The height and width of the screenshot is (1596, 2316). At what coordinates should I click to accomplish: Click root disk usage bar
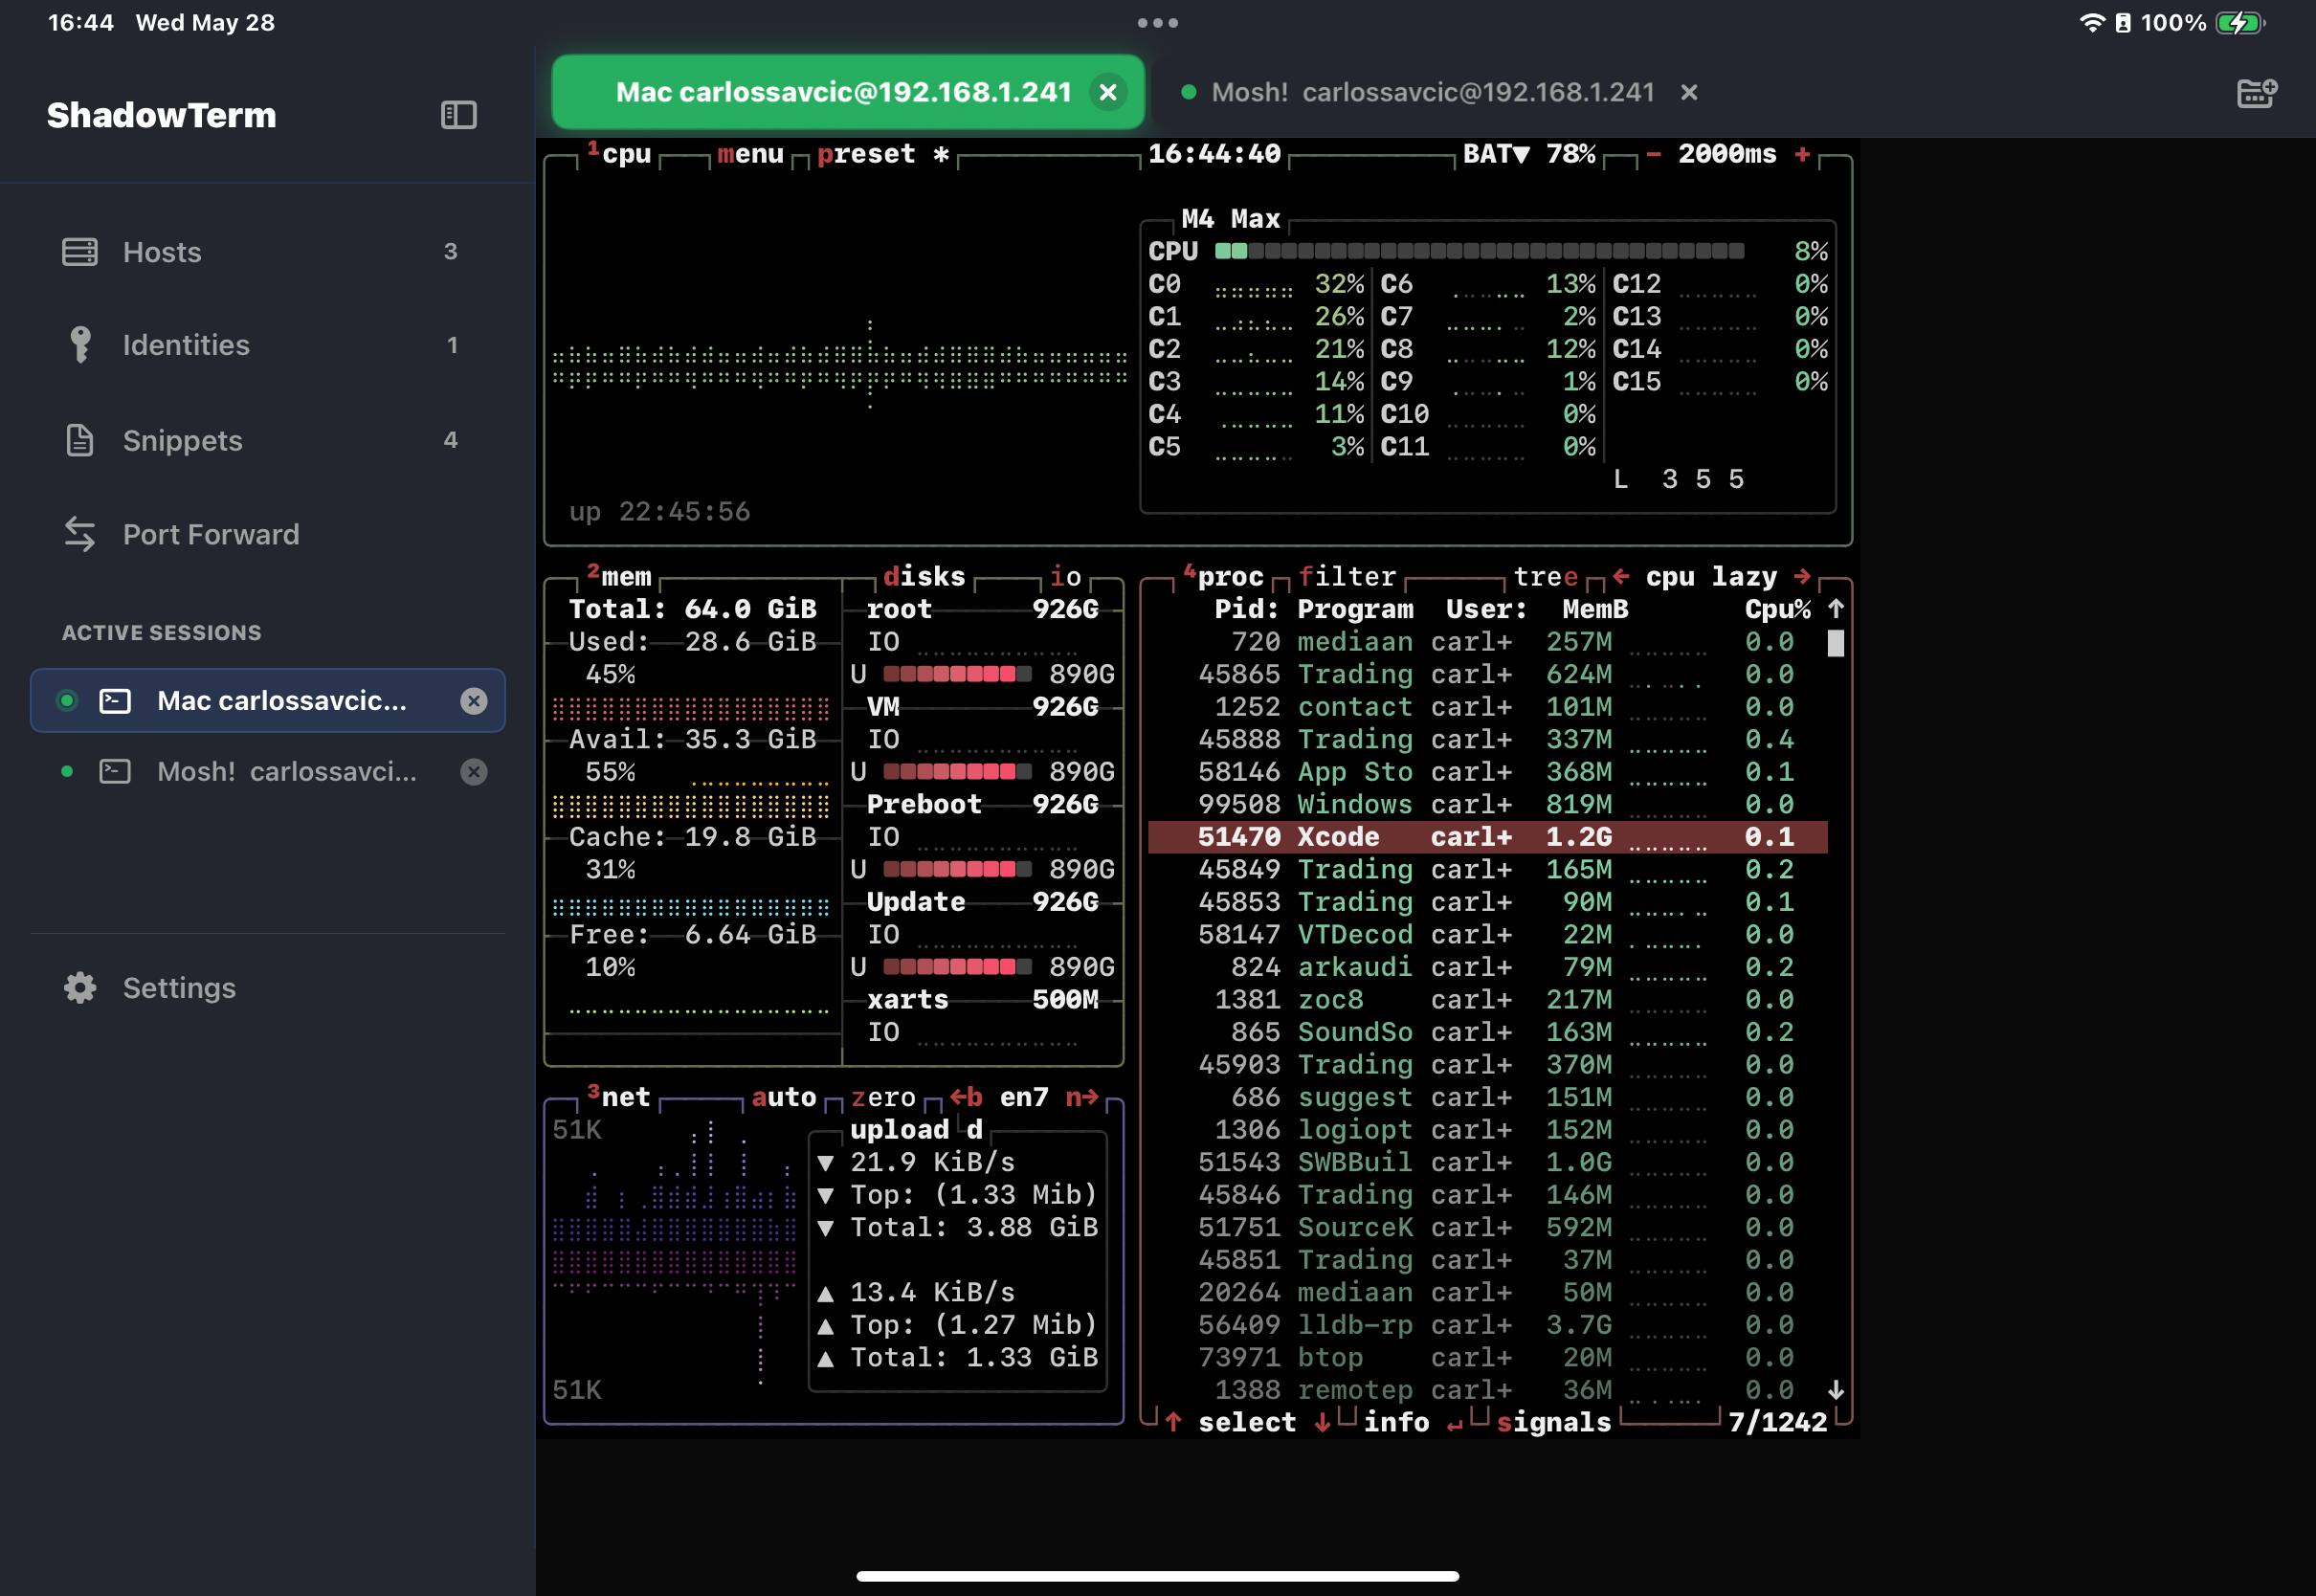pos(957,674)
